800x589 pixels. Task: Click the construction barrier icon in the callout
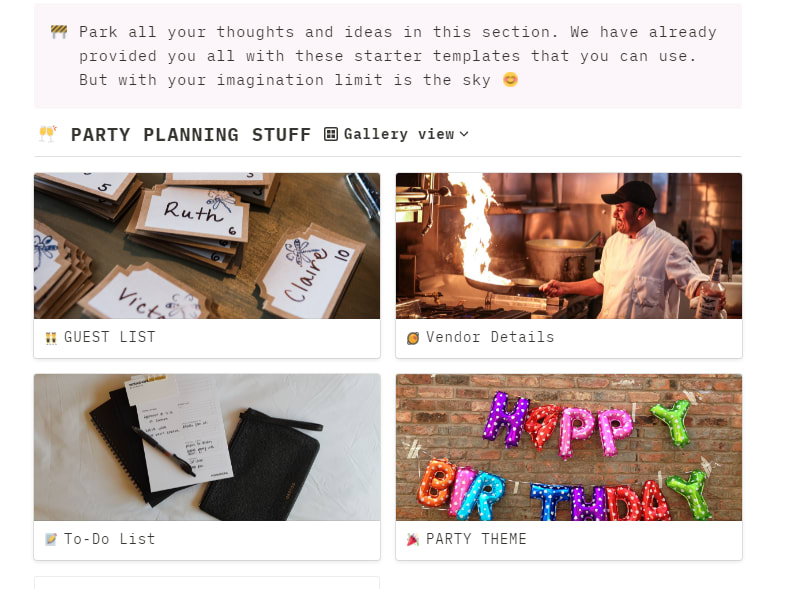pos(59,32)
